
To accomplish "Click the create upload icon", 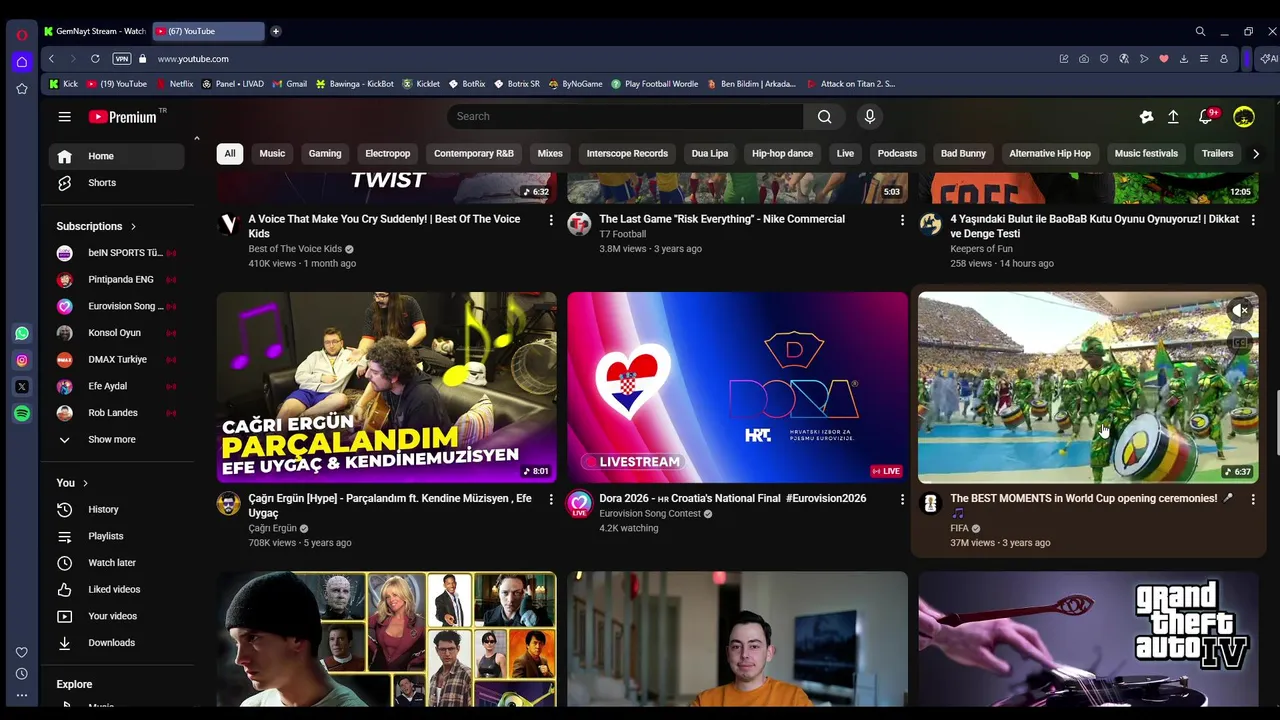I will pyautogui.click(x=1173, y=117).
